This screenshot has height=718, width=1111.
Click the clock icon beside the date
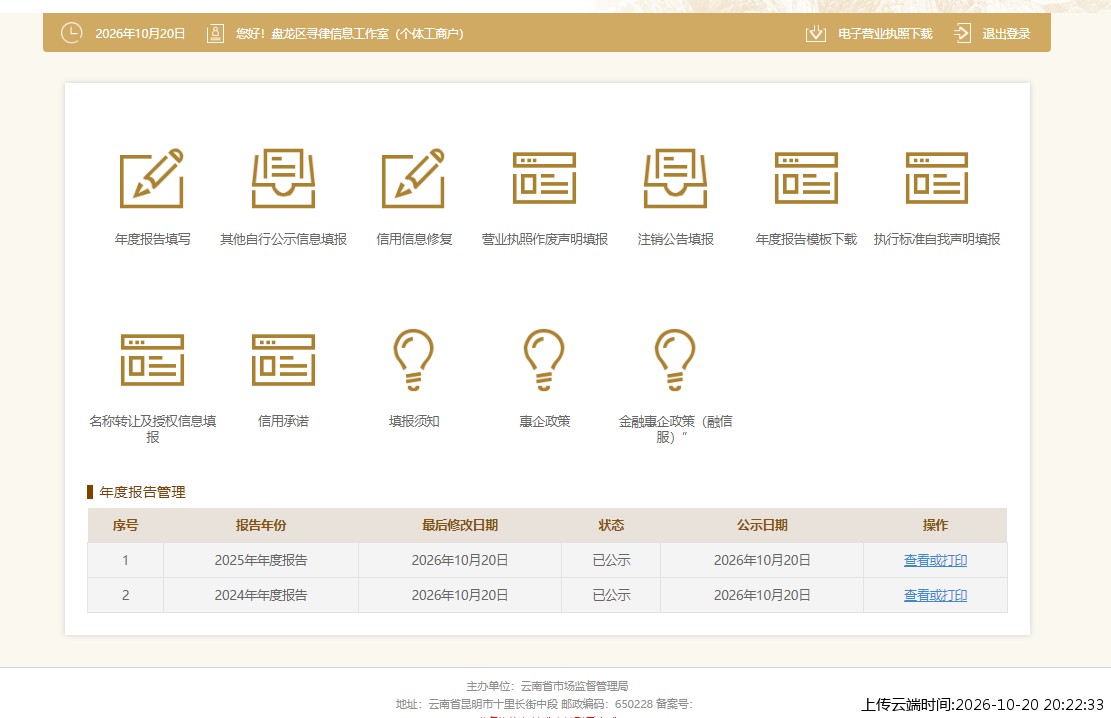pyautogui.click(x=72, y=33)
